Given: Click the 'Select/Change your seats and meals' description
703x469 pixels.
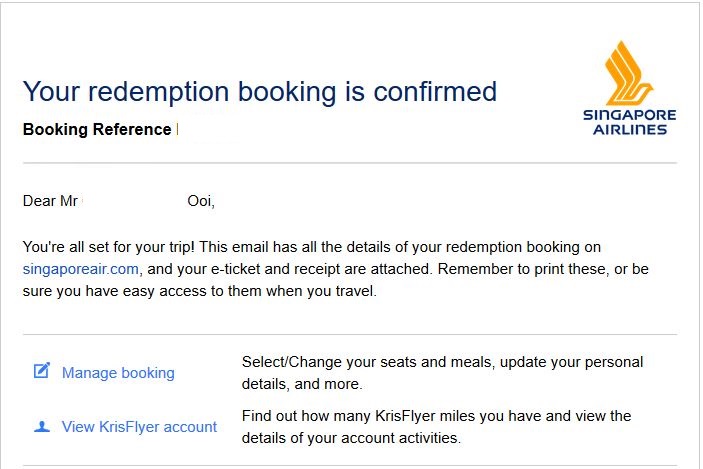Looking at the screenshot, I should point(443,373).
